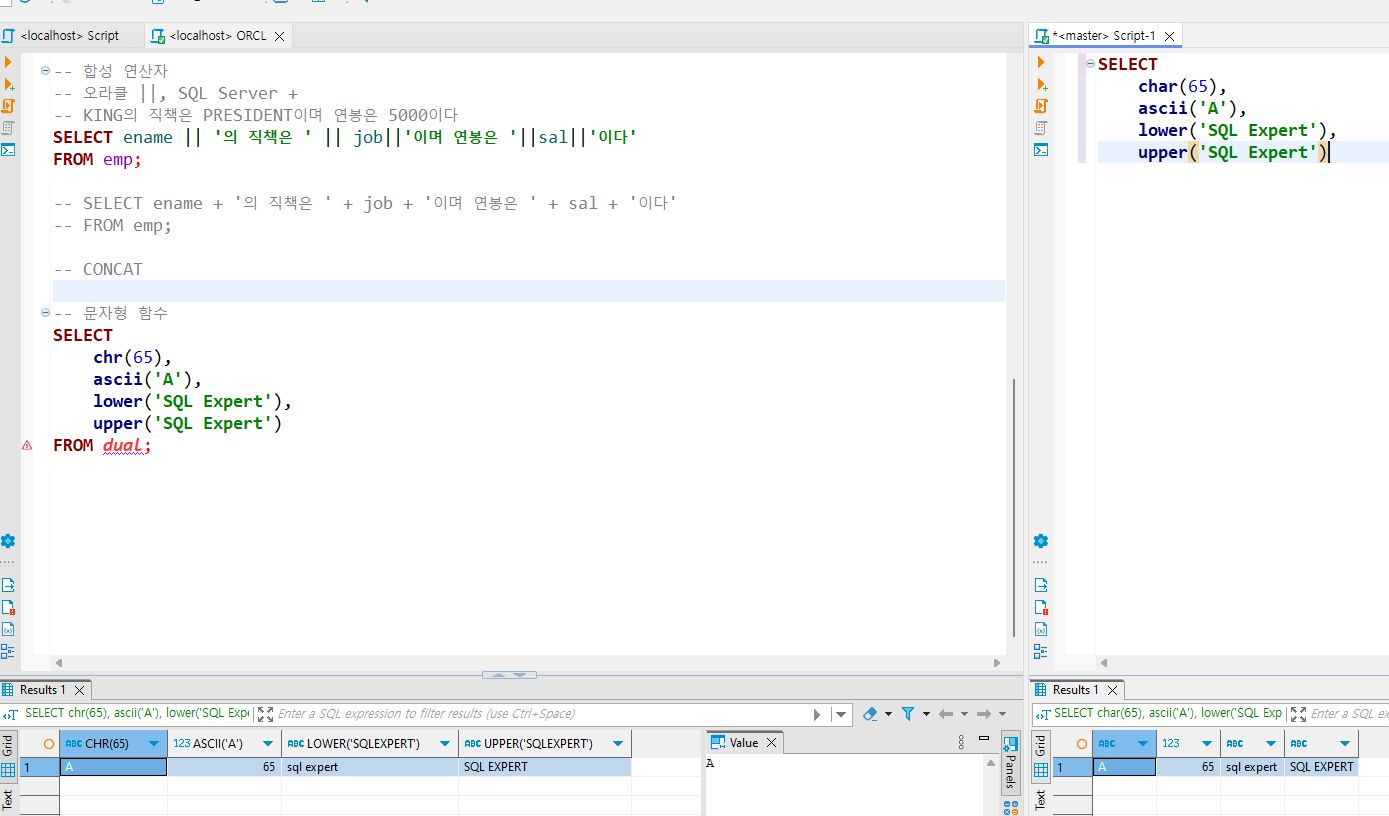Open ASCII('A') column dropdown arrow
Viewport: 1389px width, 816px height.
268,744
